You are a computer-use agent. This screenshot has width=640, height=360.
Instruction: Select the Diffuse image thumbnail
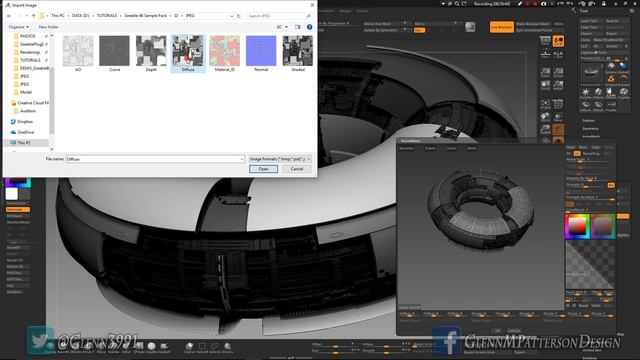188,53
